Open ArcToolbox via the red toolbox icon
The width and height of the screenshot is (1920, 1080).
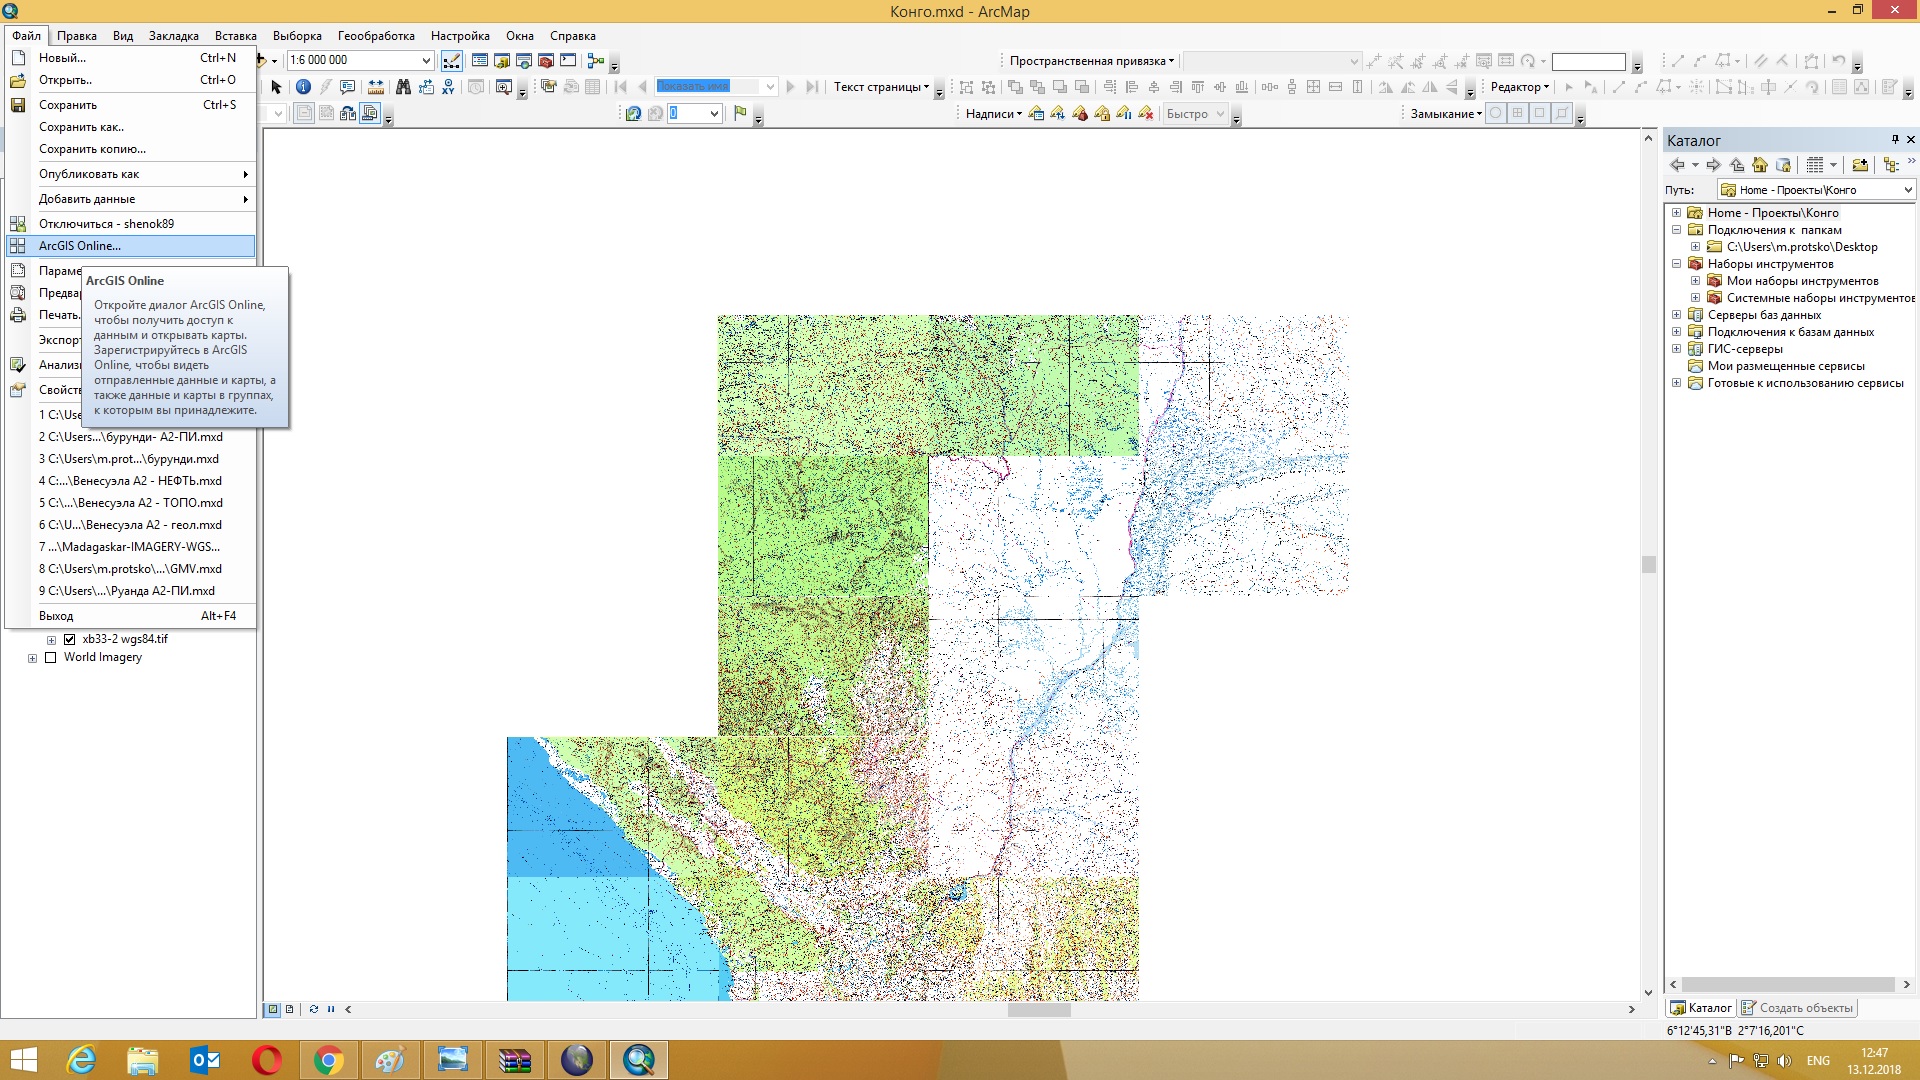(546, 61)
